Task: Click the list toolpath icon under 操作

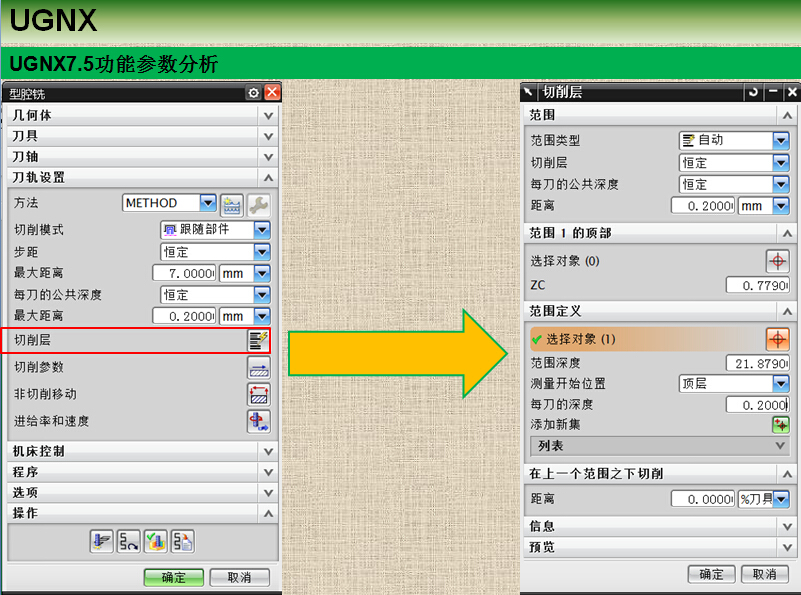Action: (182, 541)
